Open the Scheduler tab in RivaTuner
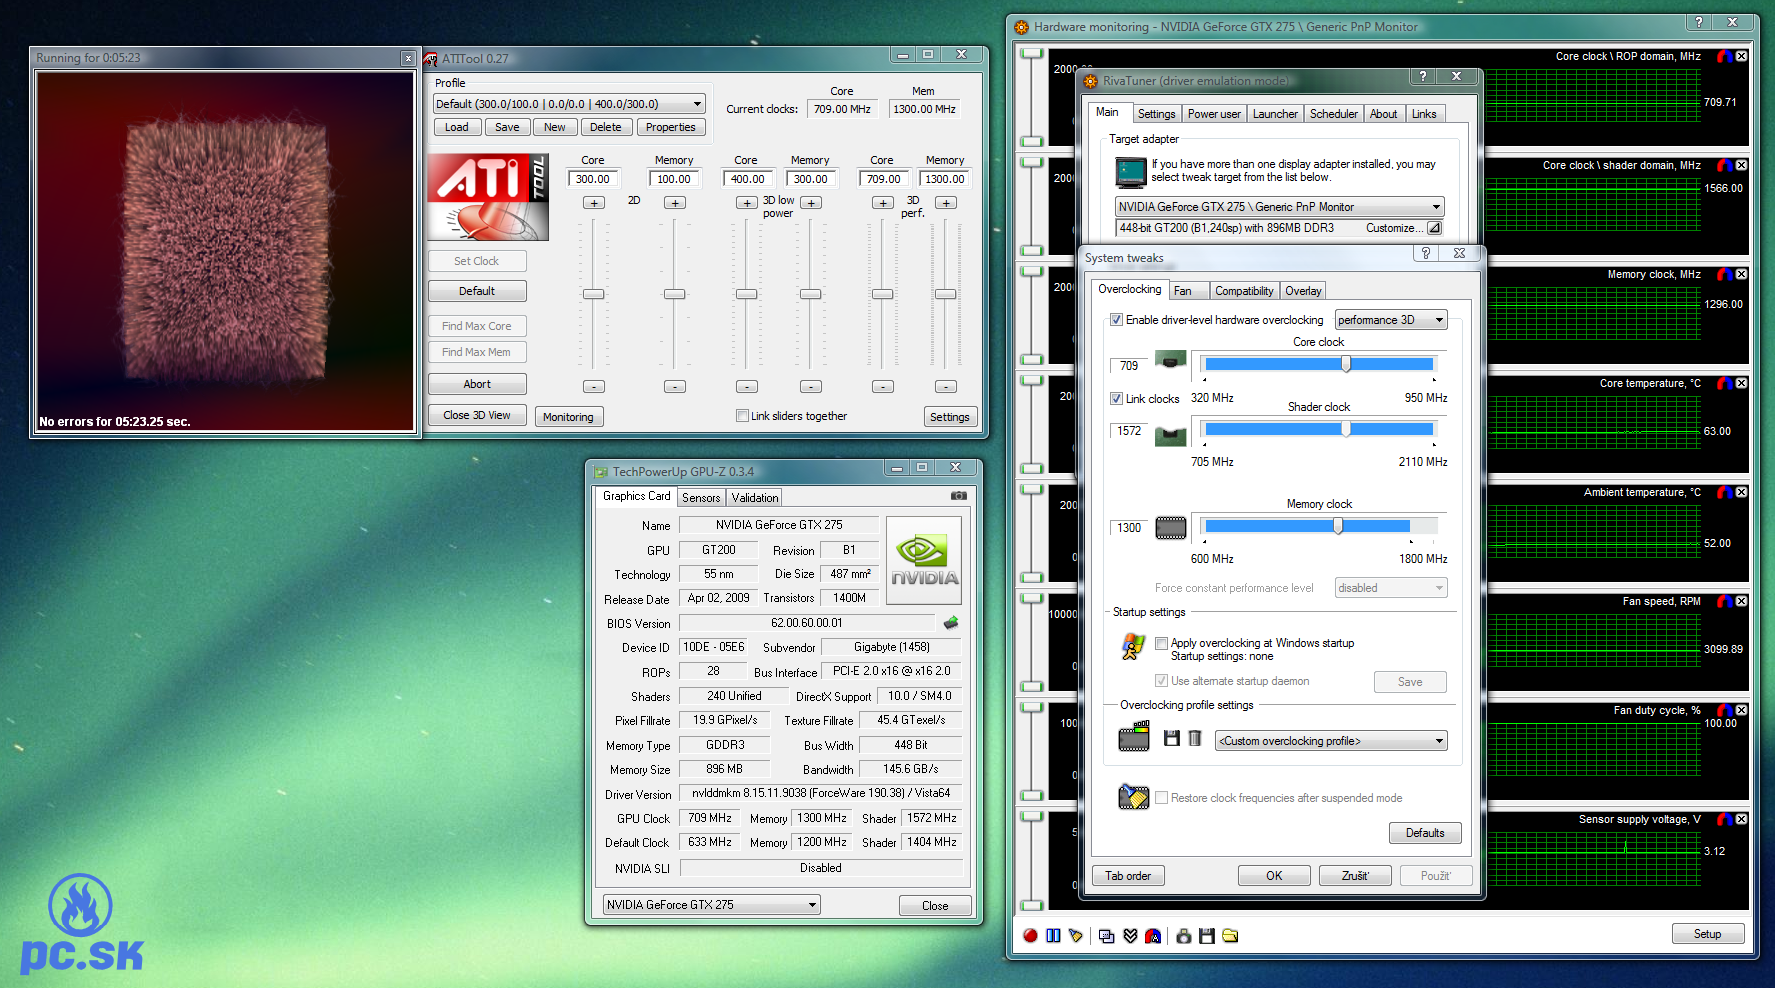1775x988 pixels. click(1334, 114)
